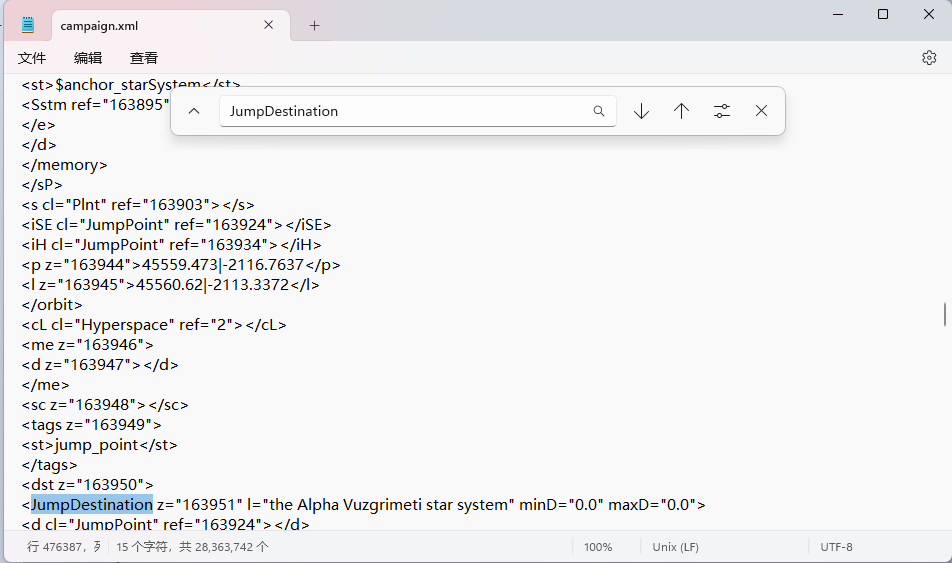
Task: Click the 100% zoom level in status bar
Action: click(598, 547)
